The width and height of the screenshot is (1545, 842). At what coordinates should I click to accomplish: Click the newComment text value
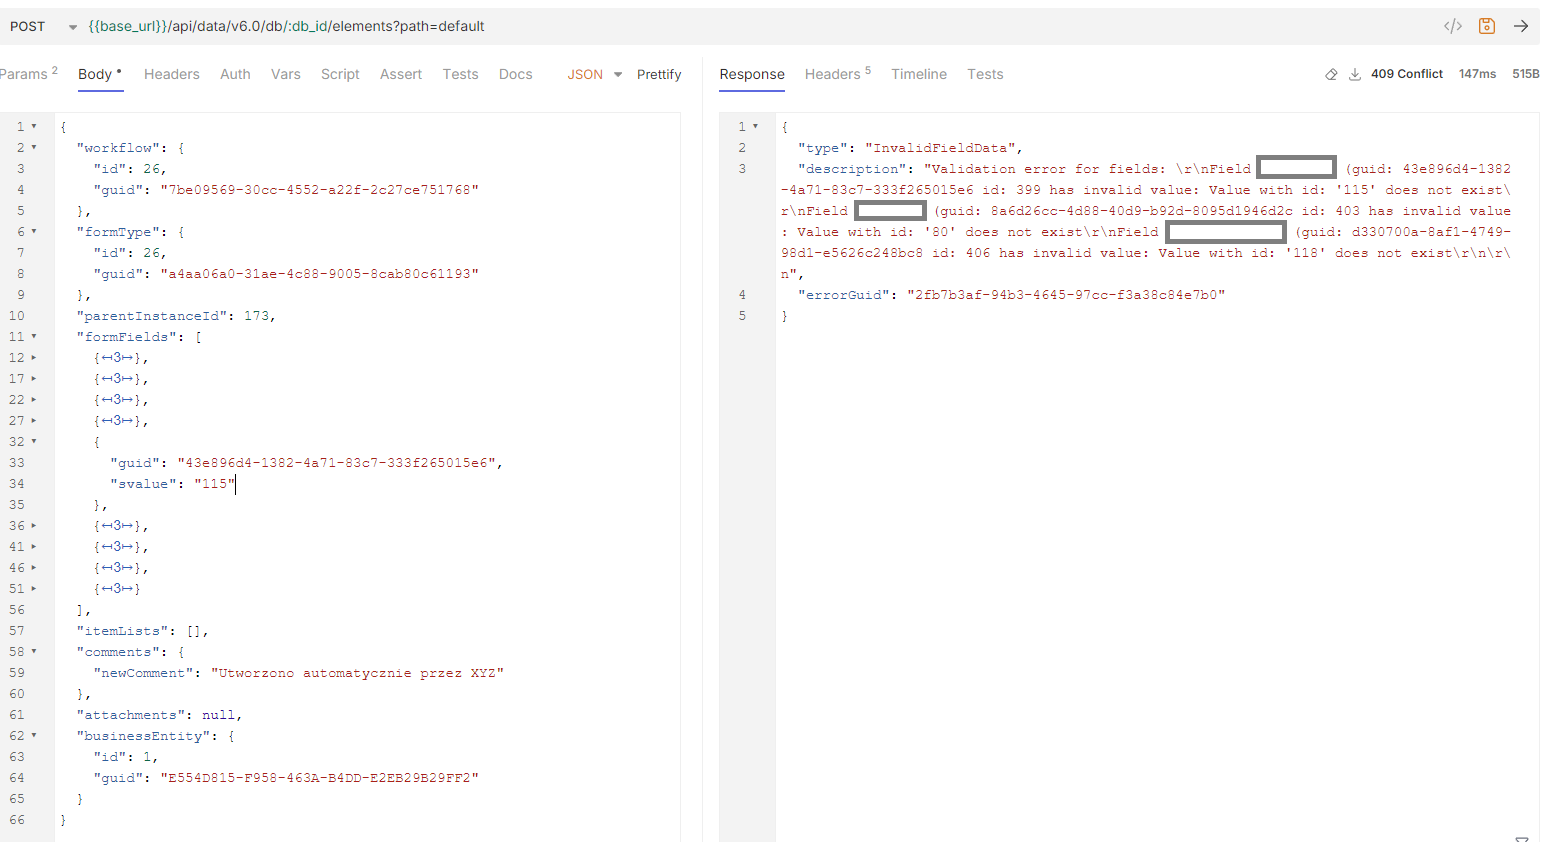(357, 672)
